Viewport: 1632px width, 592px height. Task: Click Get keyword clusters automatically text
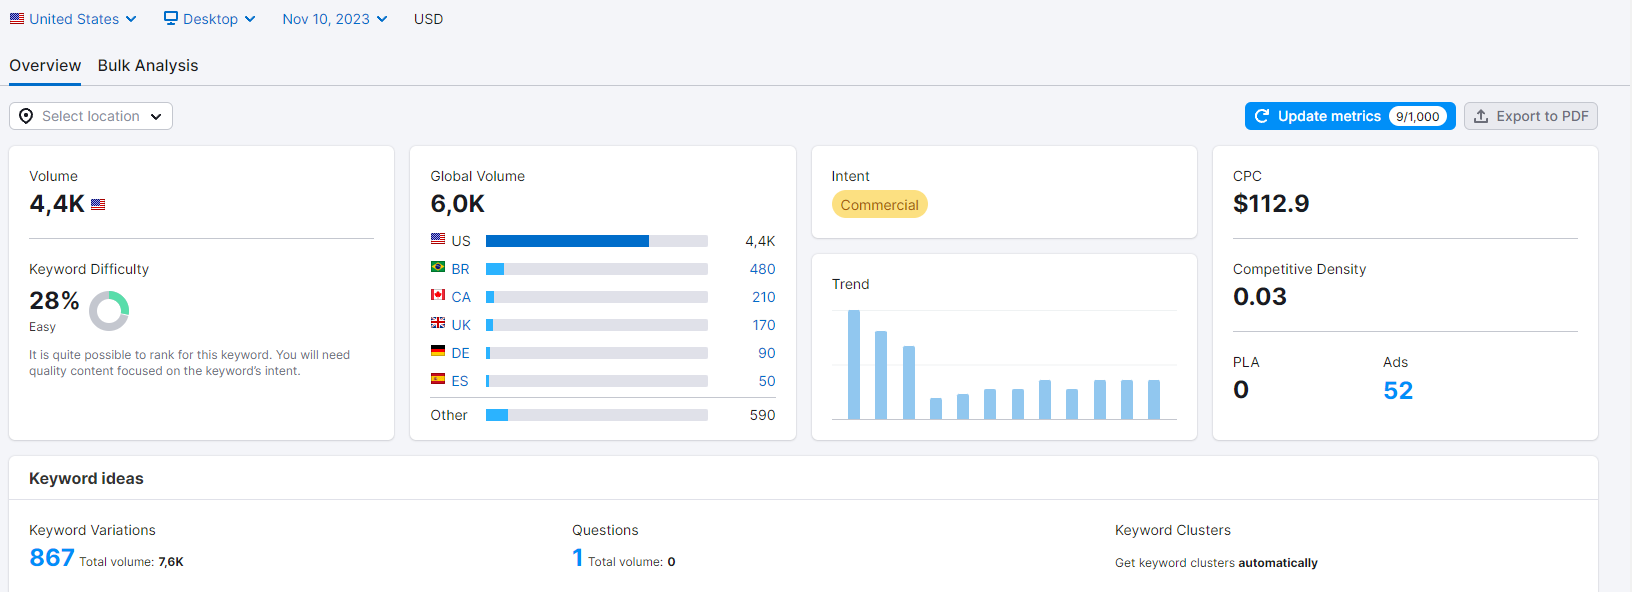1216,563
